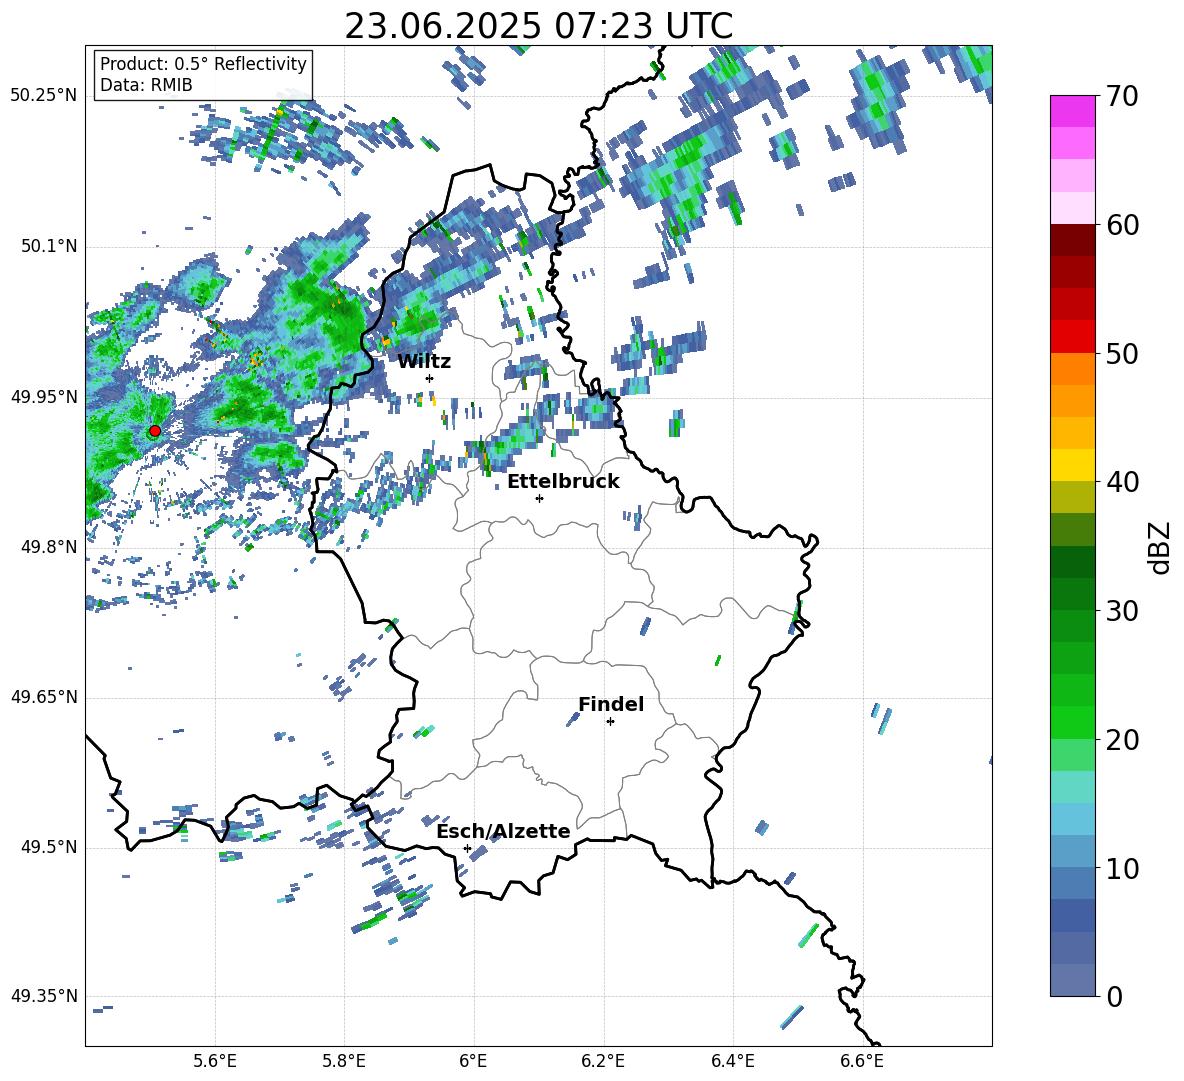Click the cyan colorbar segment near 15 dBZ

1072,787
